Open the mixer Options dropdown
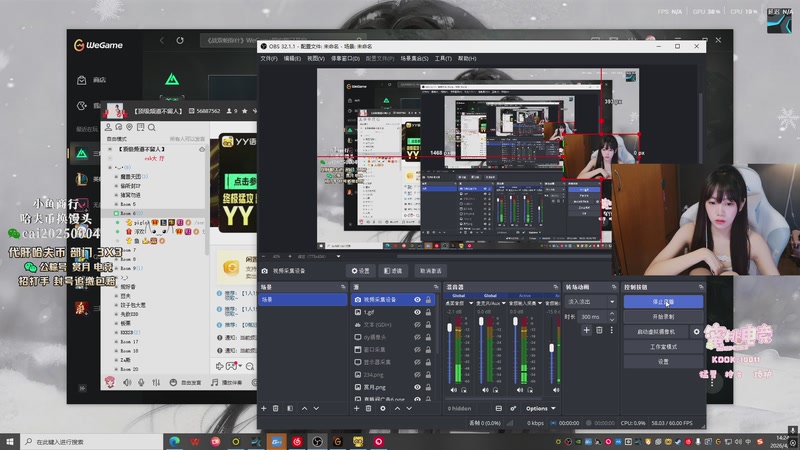Screen dimensions: 800x450 point(541,408)
